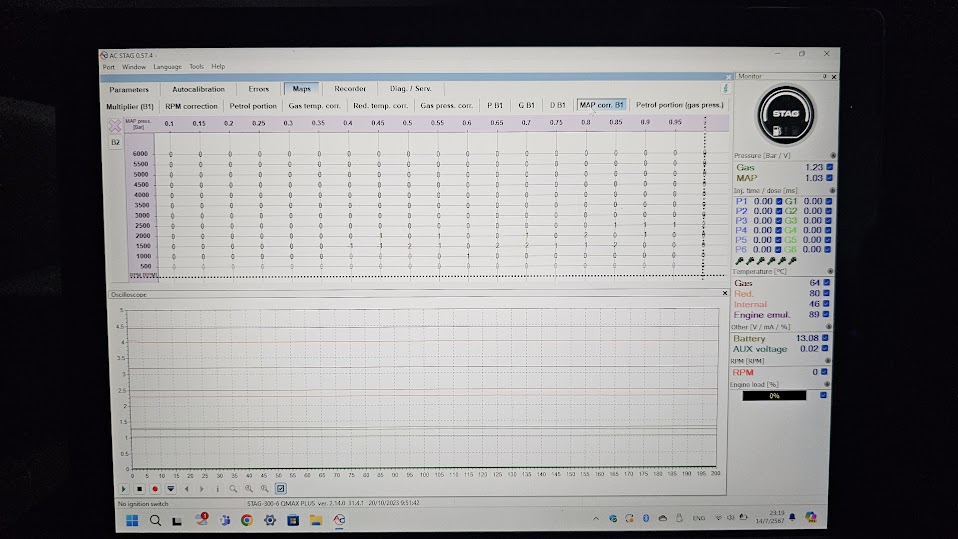The width and height of the screenshot is (958, 539).
Task: Open the Diag. / Serv. tab
Action: tap(411, 89)
